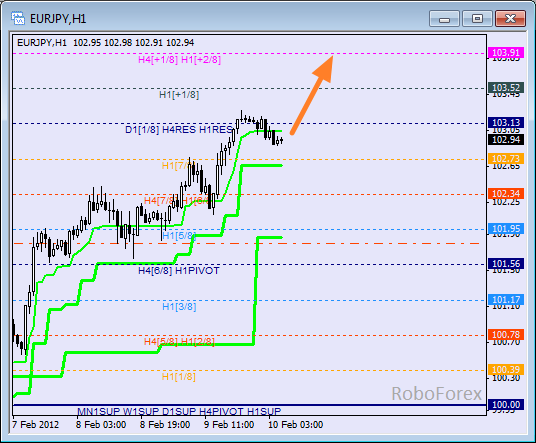Click the 'D1[1/8] H4RES H1RES' level label
Image resolution: width=536 pixels, height=443 pixels.
pyautogui.click(x=179, y=130)
